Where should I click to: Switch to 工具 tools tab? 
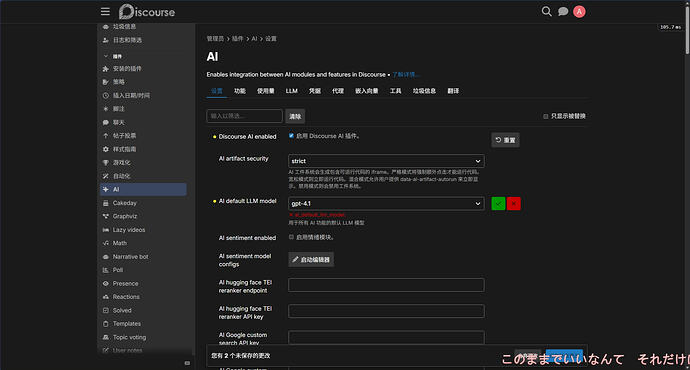pyautogui.click(x=395, y=91)
